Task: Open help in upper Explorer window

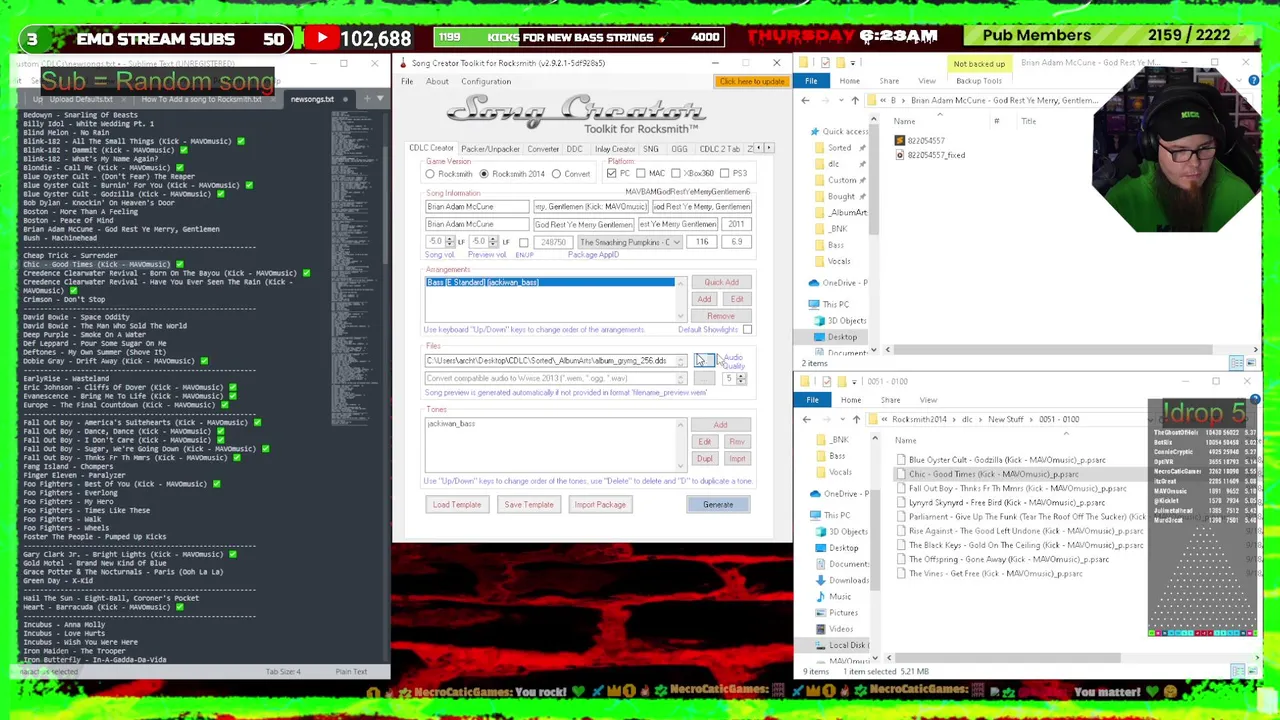Action: 1254,81
